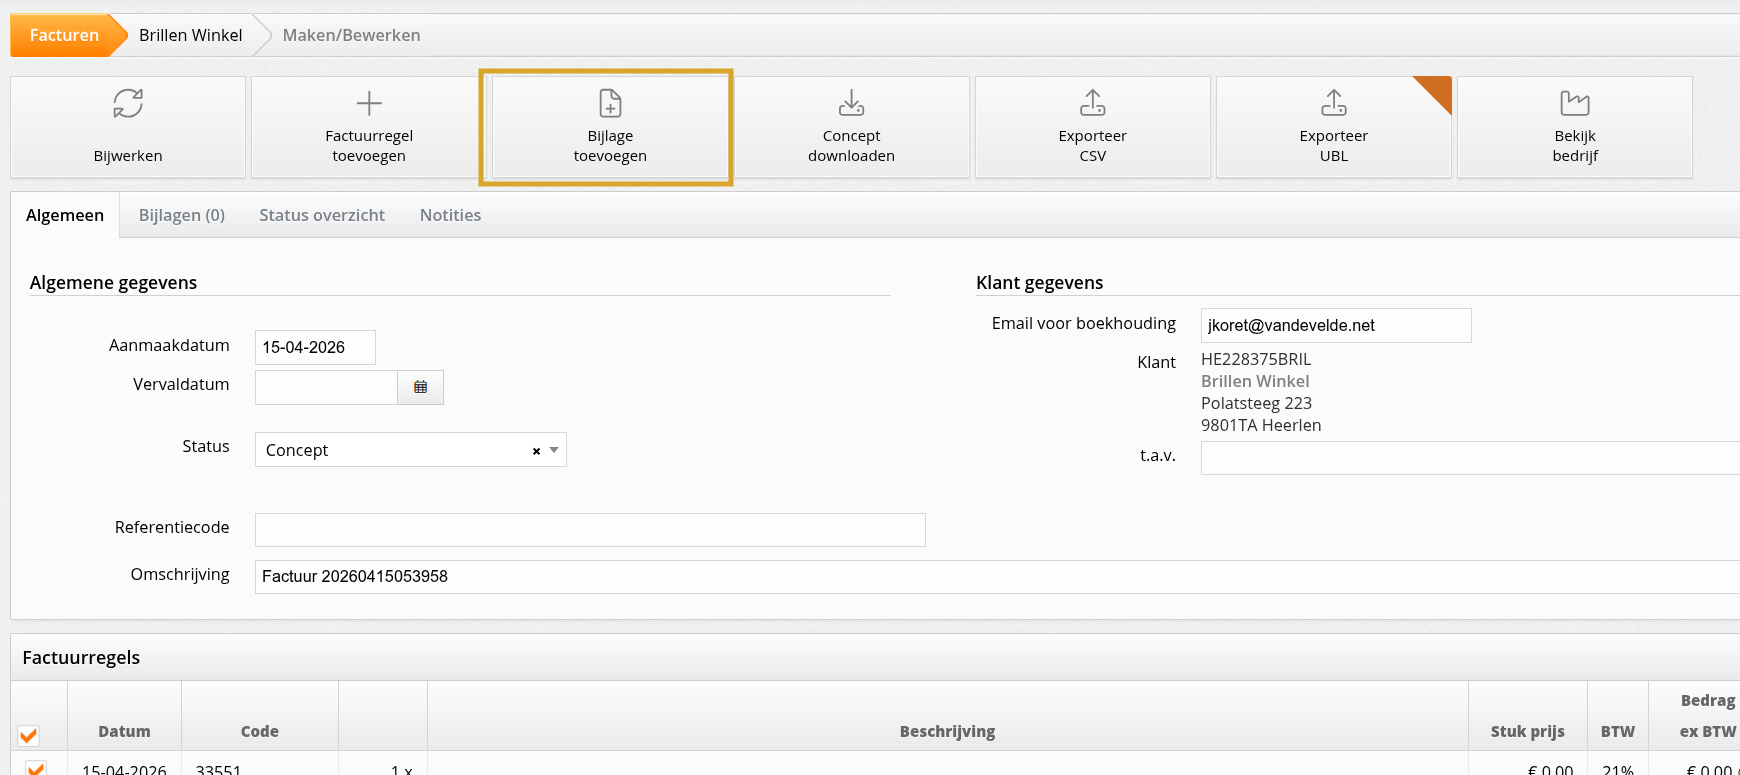This screenshot has height=775, width=1740.
Task: Go to the Notities tab
Action: [x=450, y=215]
